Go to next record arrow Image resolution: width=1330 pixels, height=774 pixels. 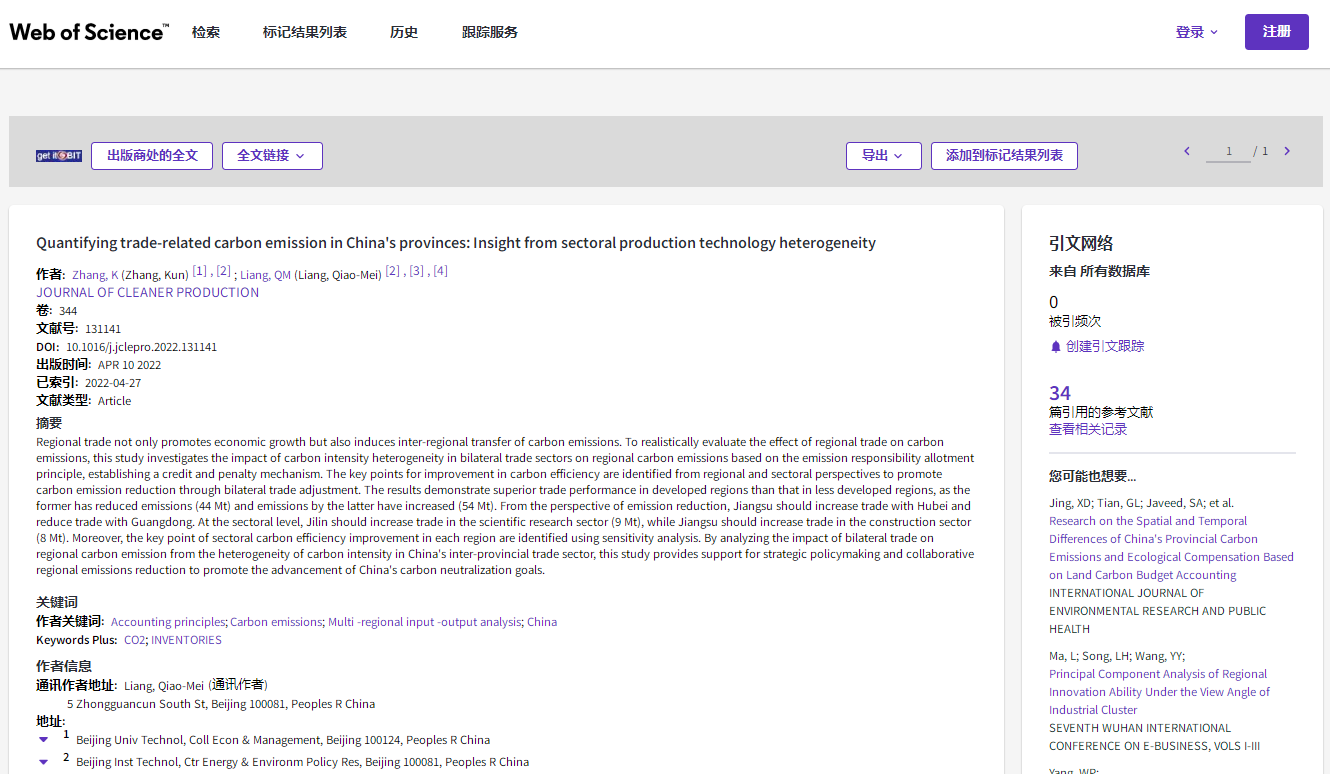tap(1287, 151)
